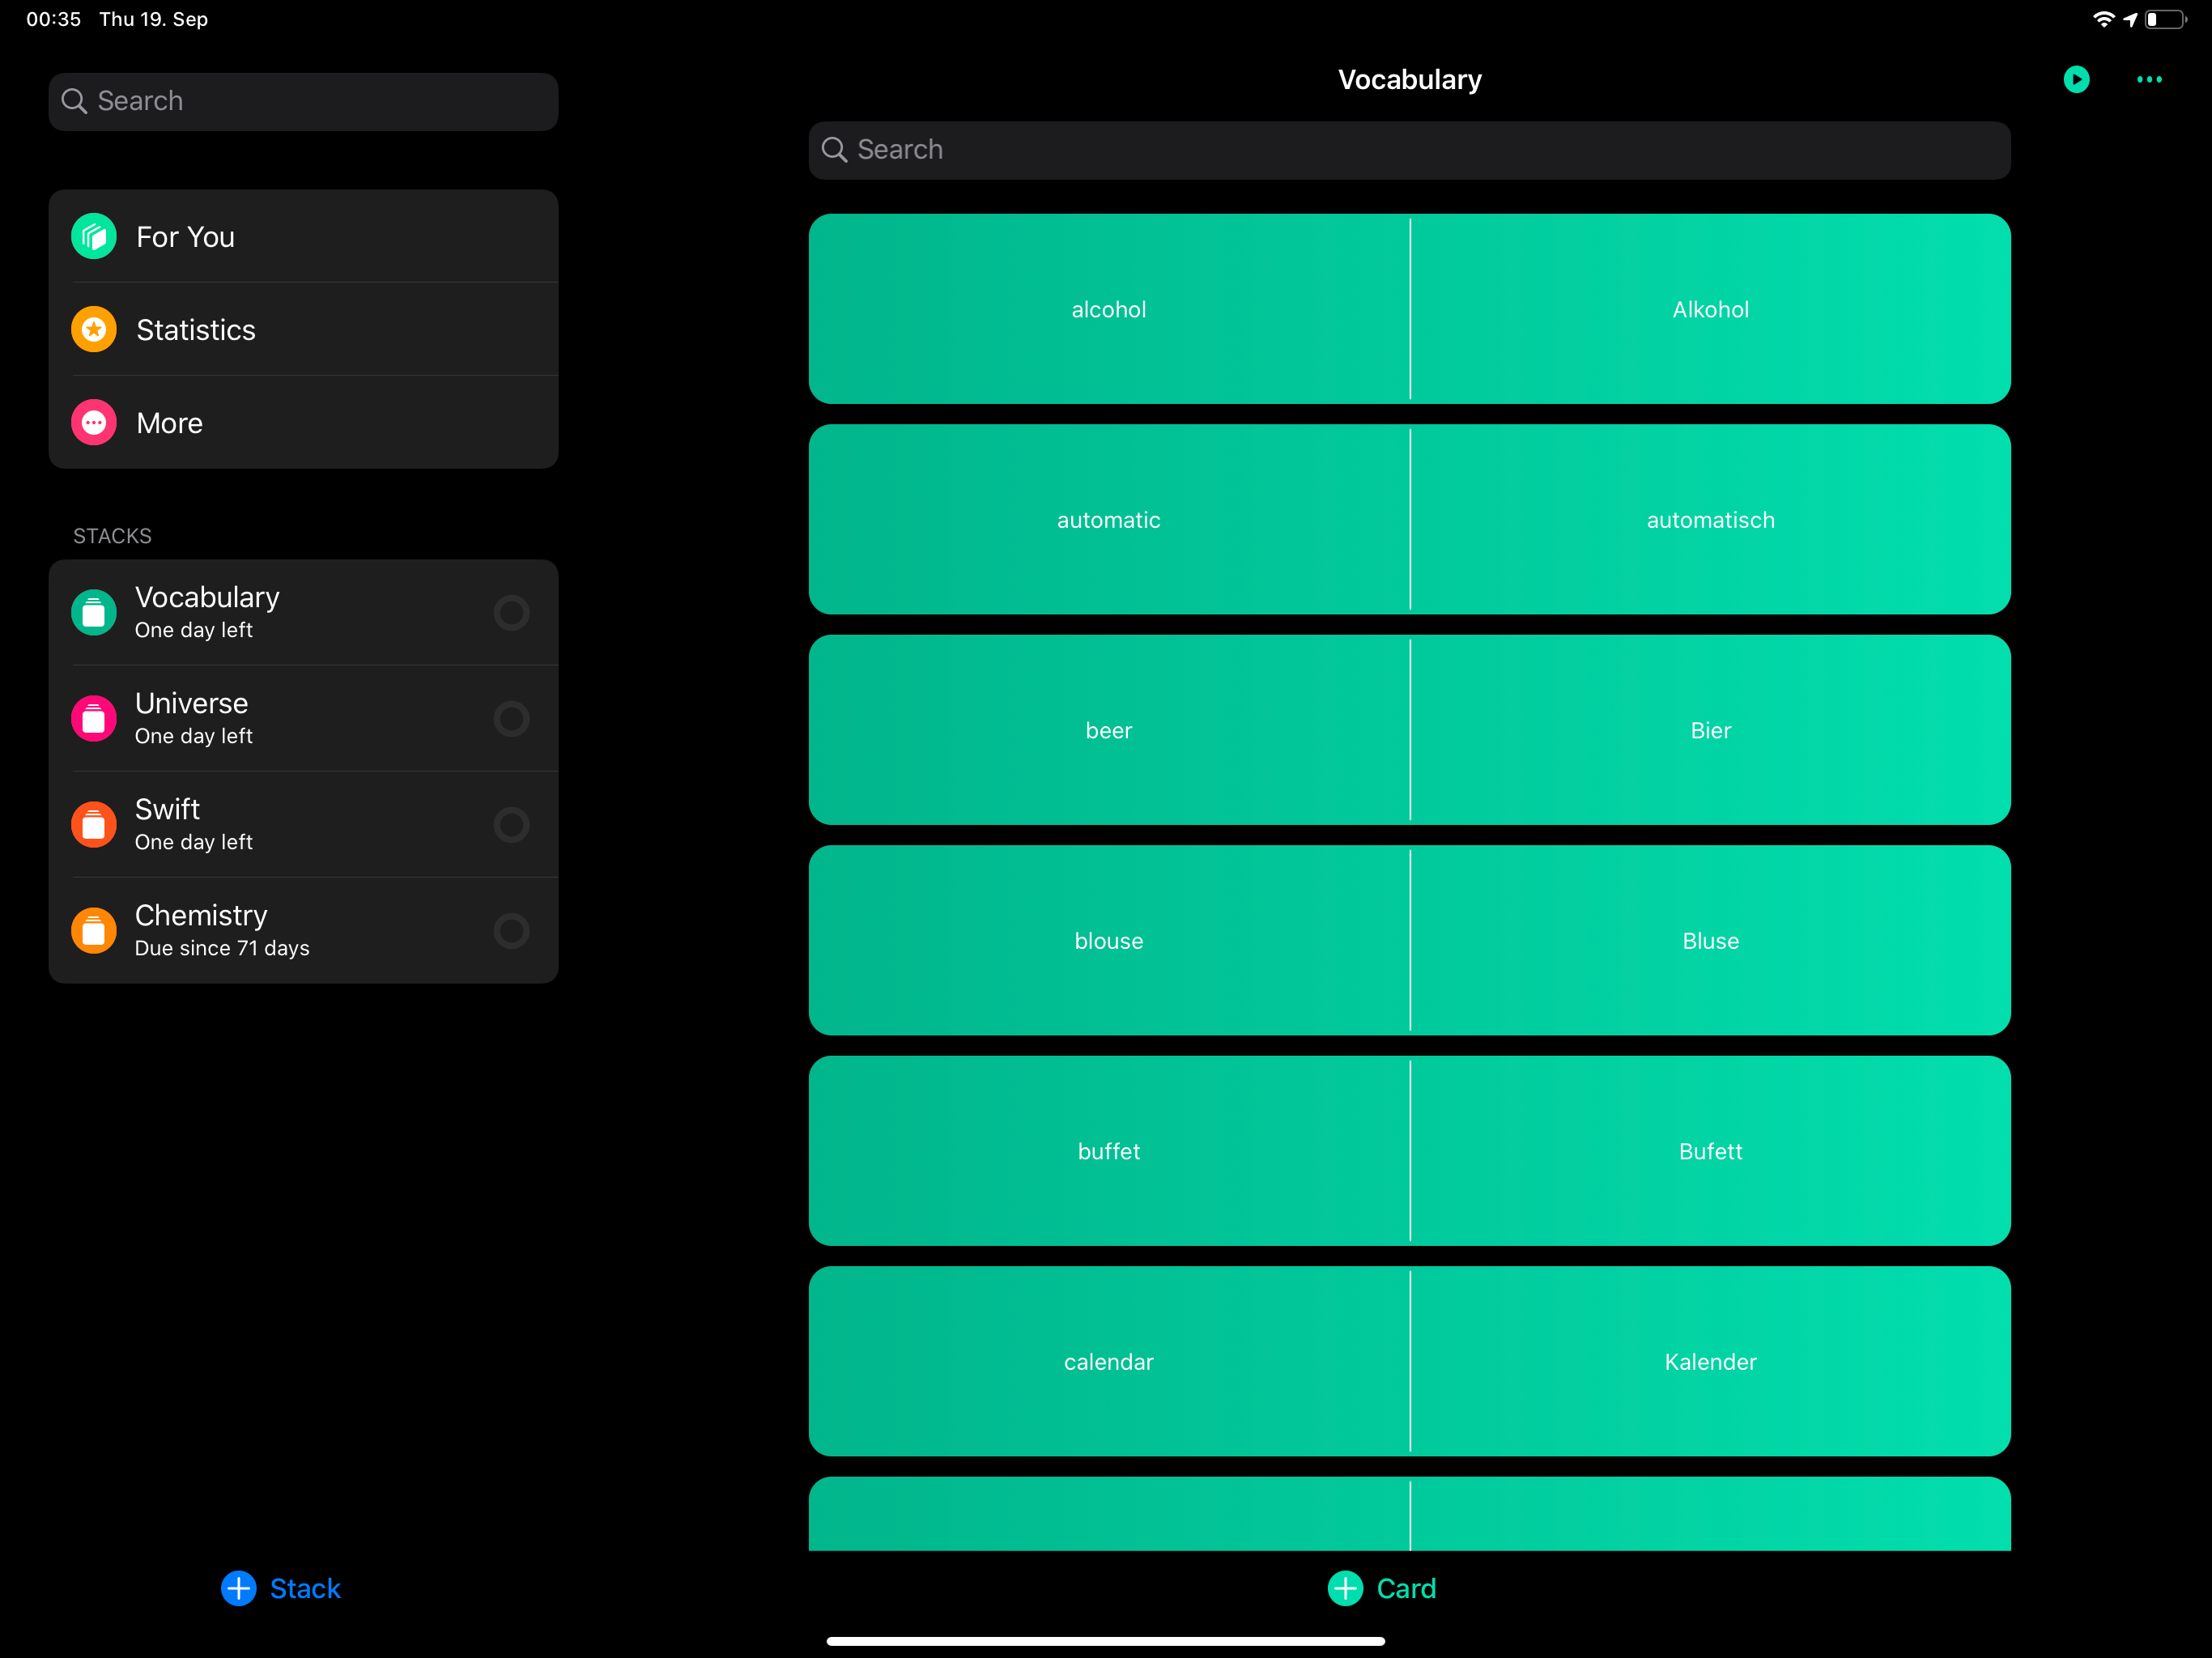Click the pink Universe stack icon
The width and height of the screenshot is (2212, 1658).
94,719
